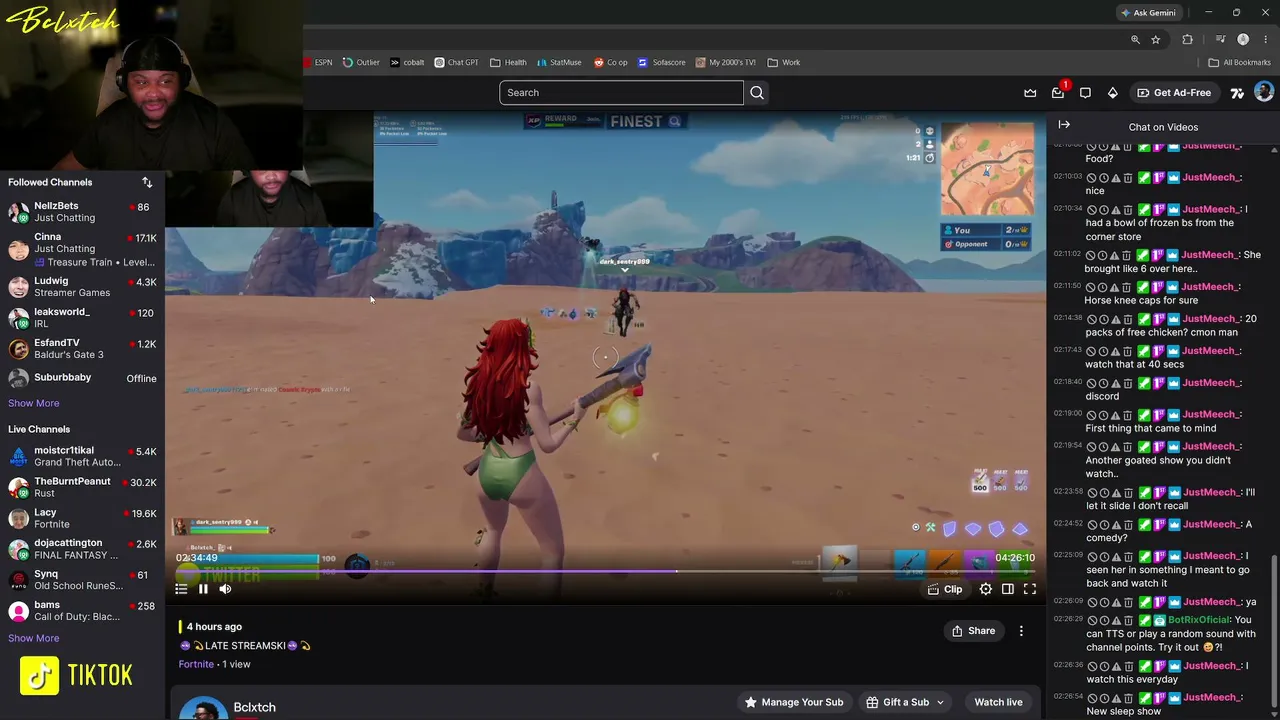
Task: Click Manage Your Sub
Action: [x=794, y=702]
